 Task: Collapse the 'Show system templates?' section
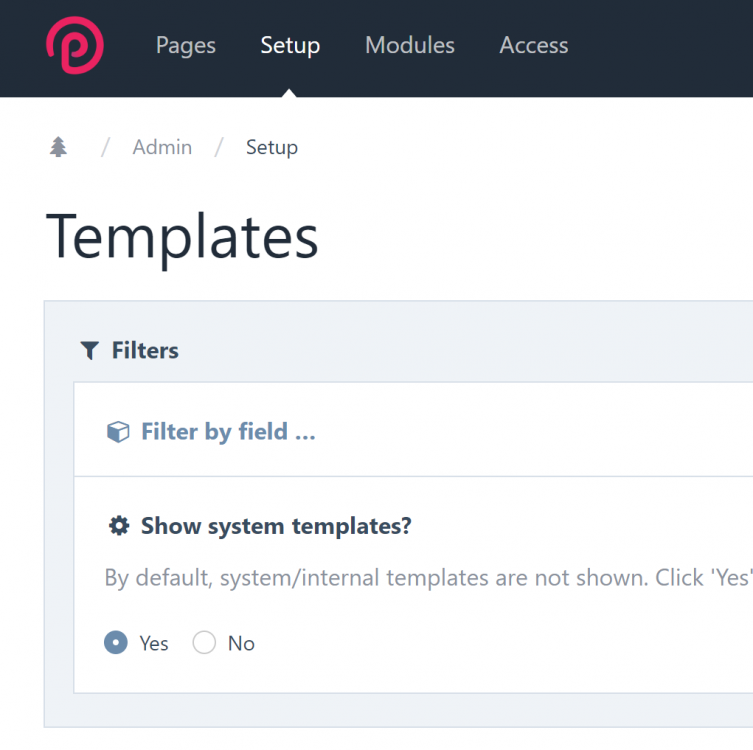275,526
